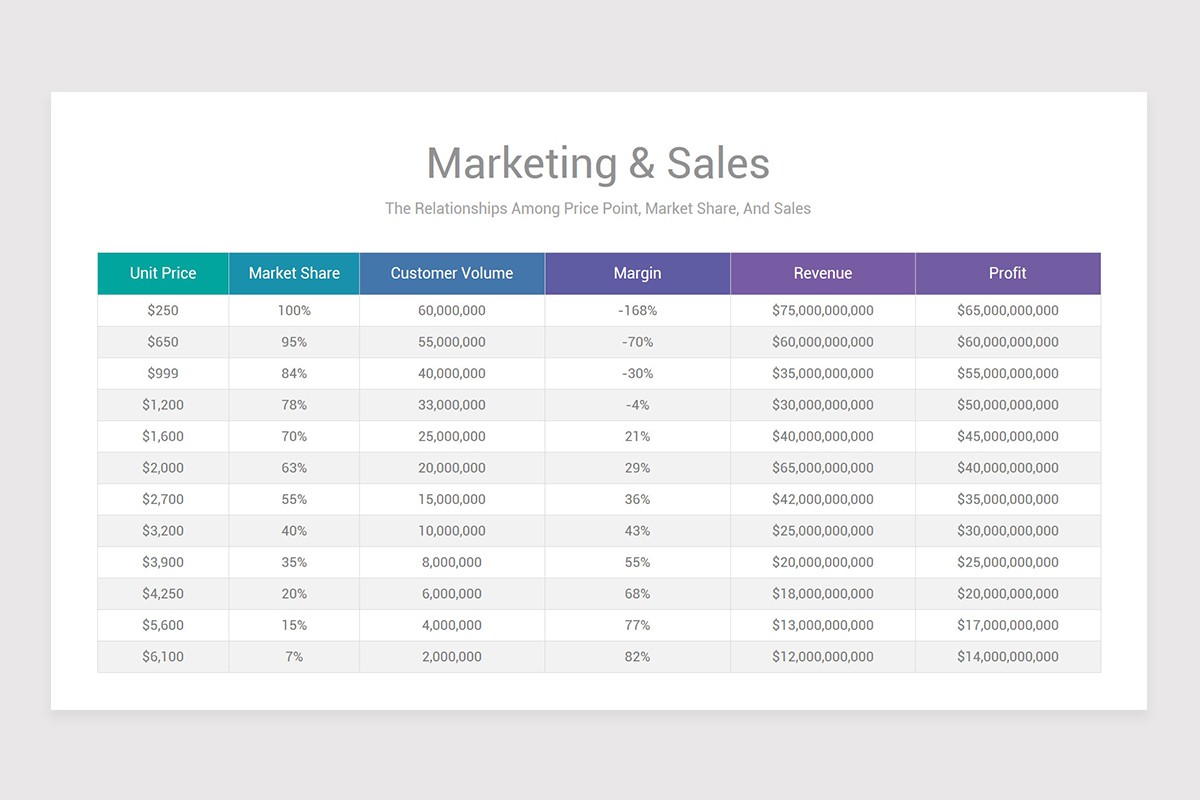The height and width of the screenshot is (800, 1200).
Task: Select the Market Share column header
Action: 293,273
